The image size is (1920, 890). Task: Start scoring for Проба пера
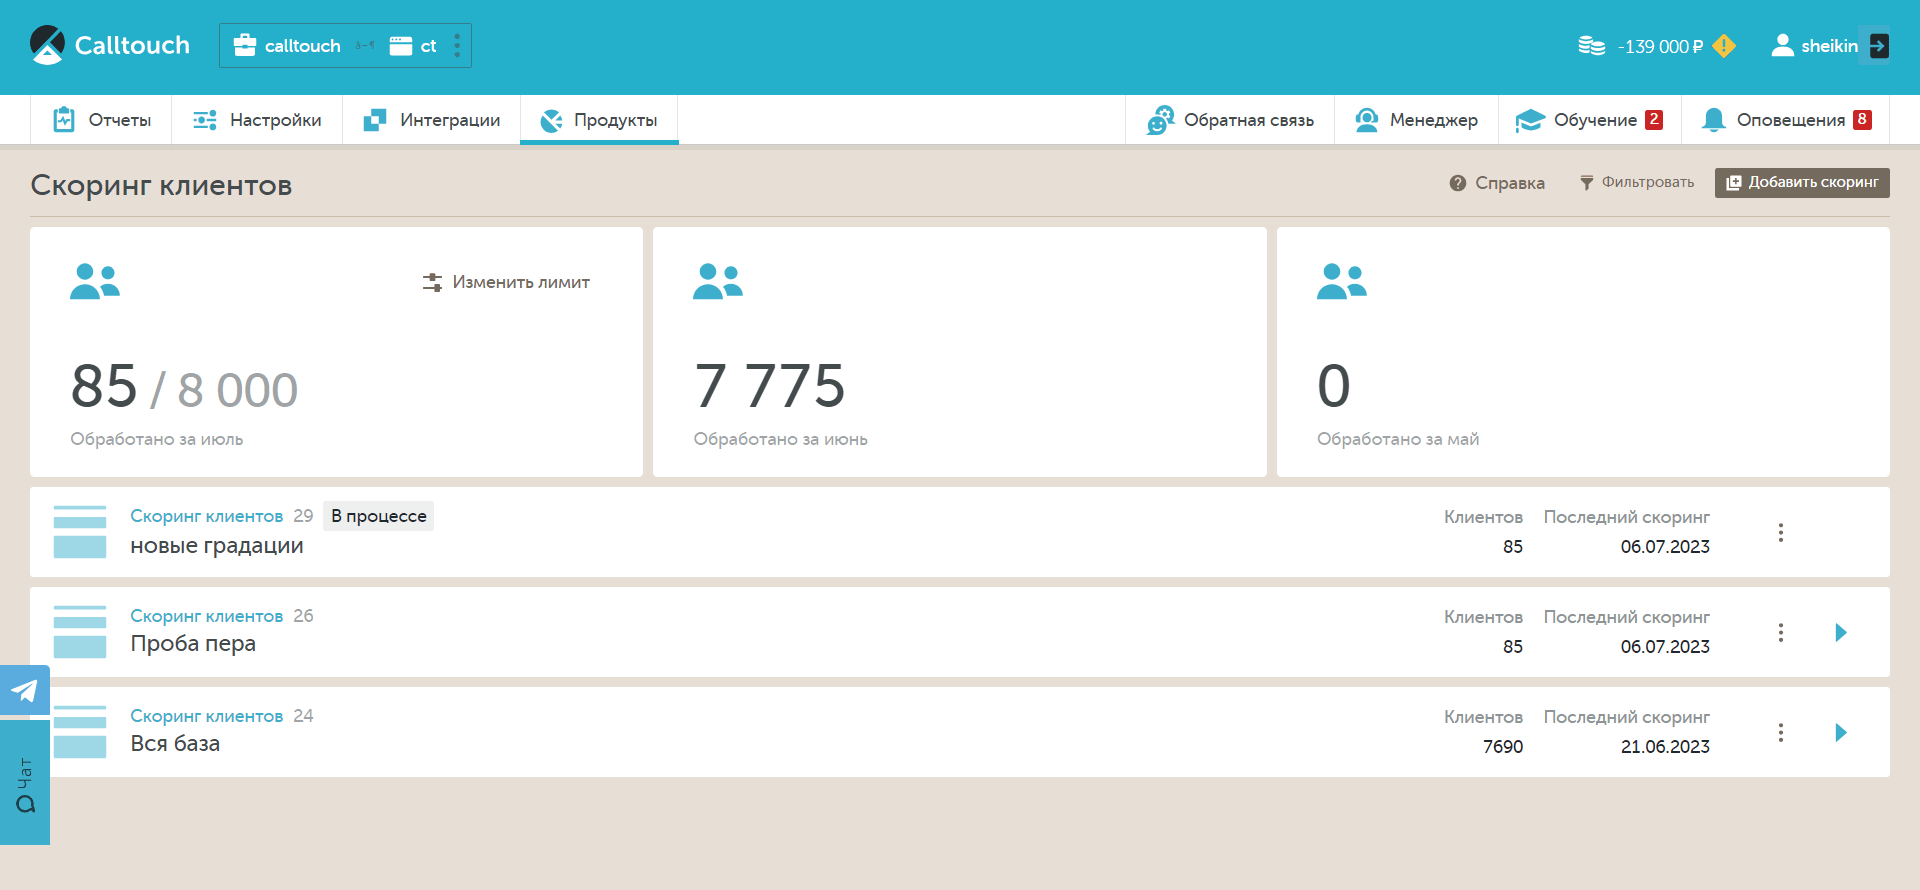[x=1841, y=632]
